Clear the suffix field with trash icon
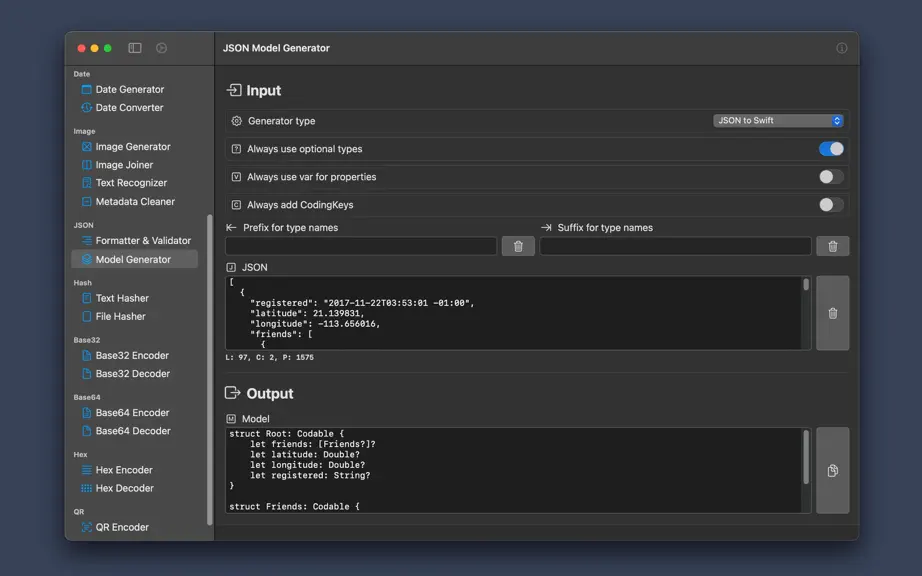Viewport: 922px width, 576px height. tap(832, 246)
